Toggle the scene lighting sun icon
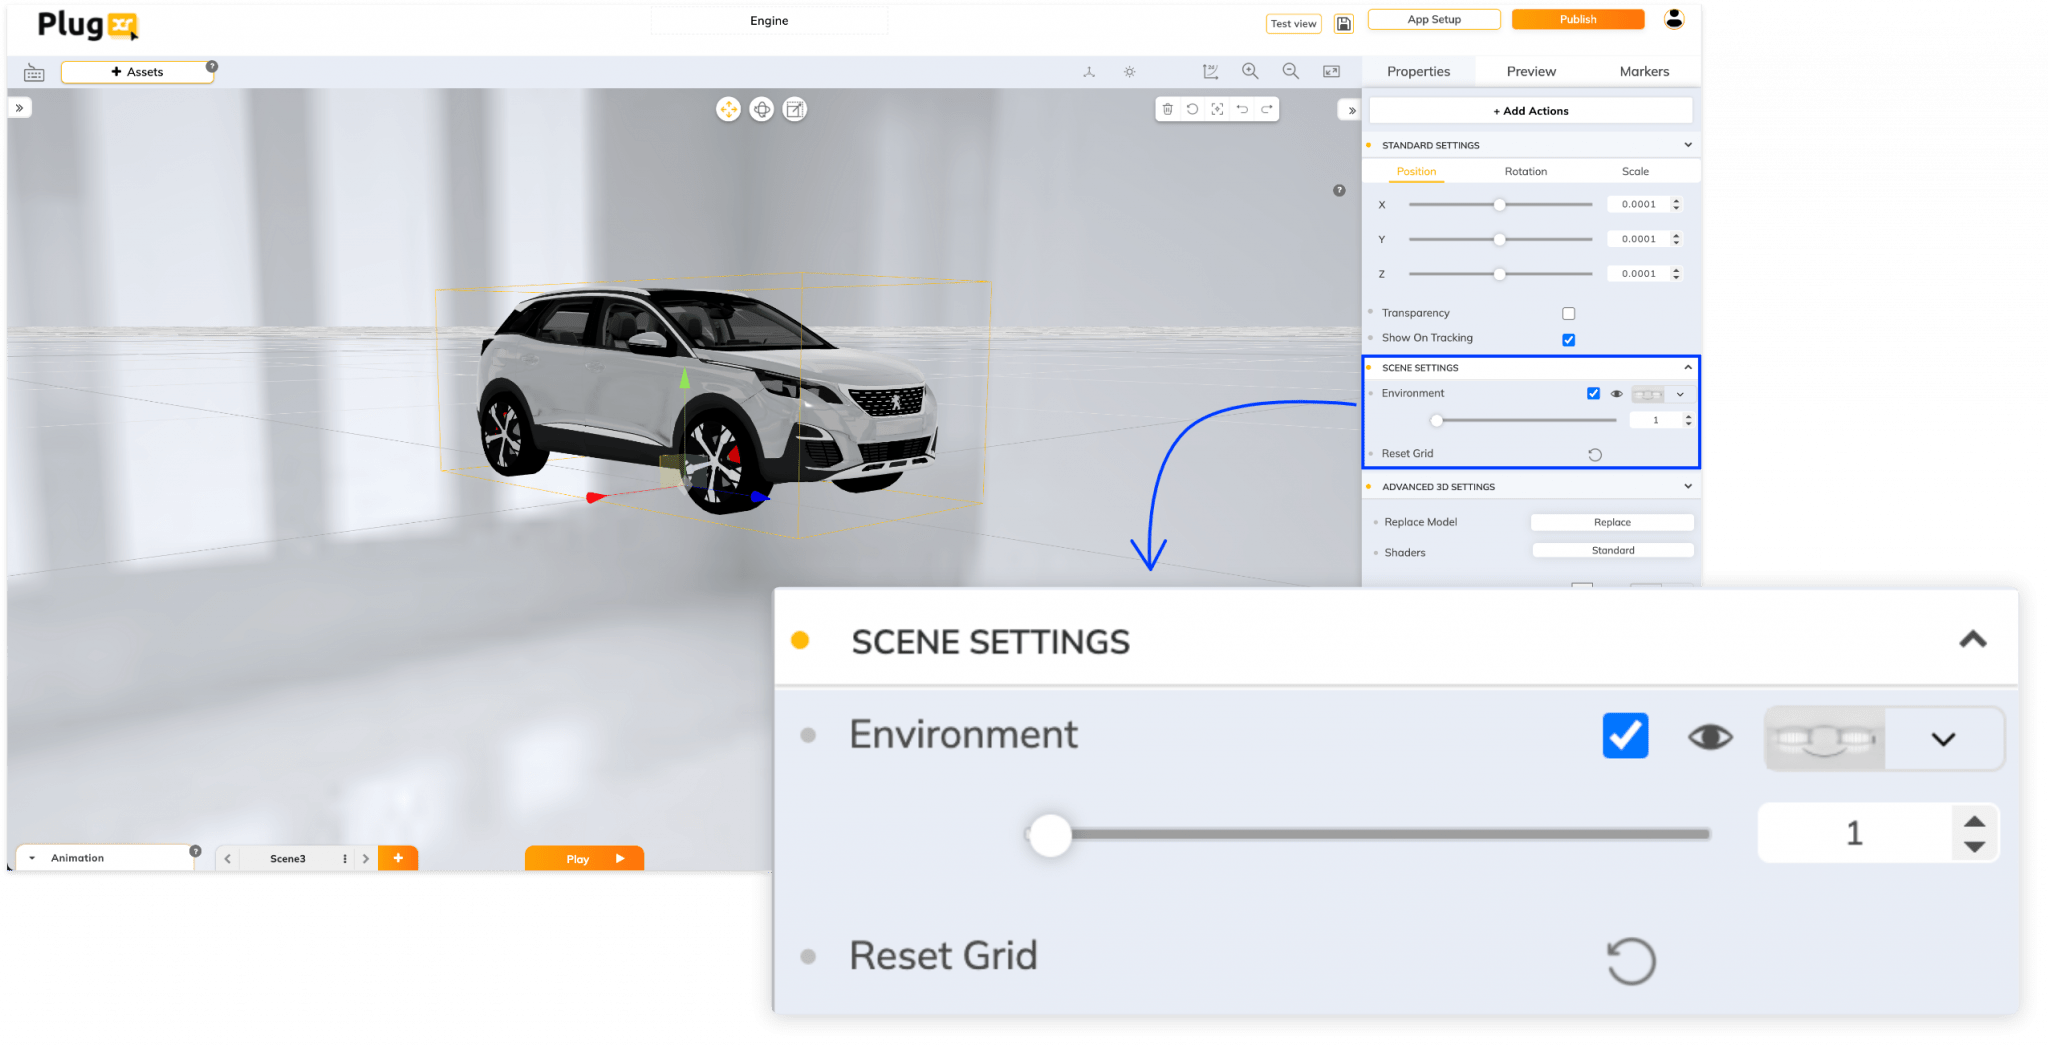Screen dimensions: 2048x1046 pos(1129,71)
